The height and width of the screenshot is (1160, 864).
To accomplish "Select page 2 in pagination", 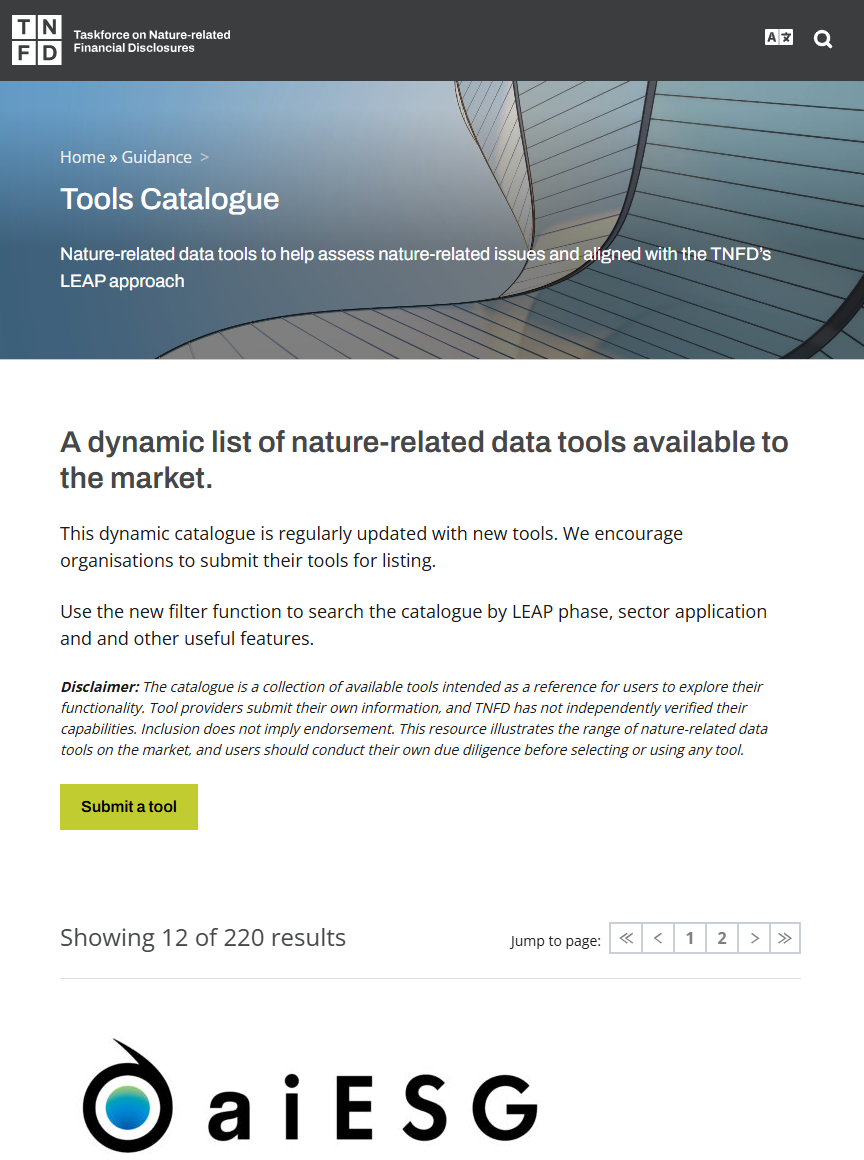I will 722,938.
